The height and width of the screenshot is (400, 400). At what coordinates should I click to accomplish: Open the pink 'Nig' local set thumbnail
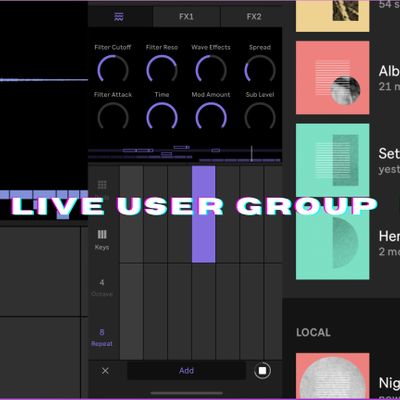click(x=332, y=376)
